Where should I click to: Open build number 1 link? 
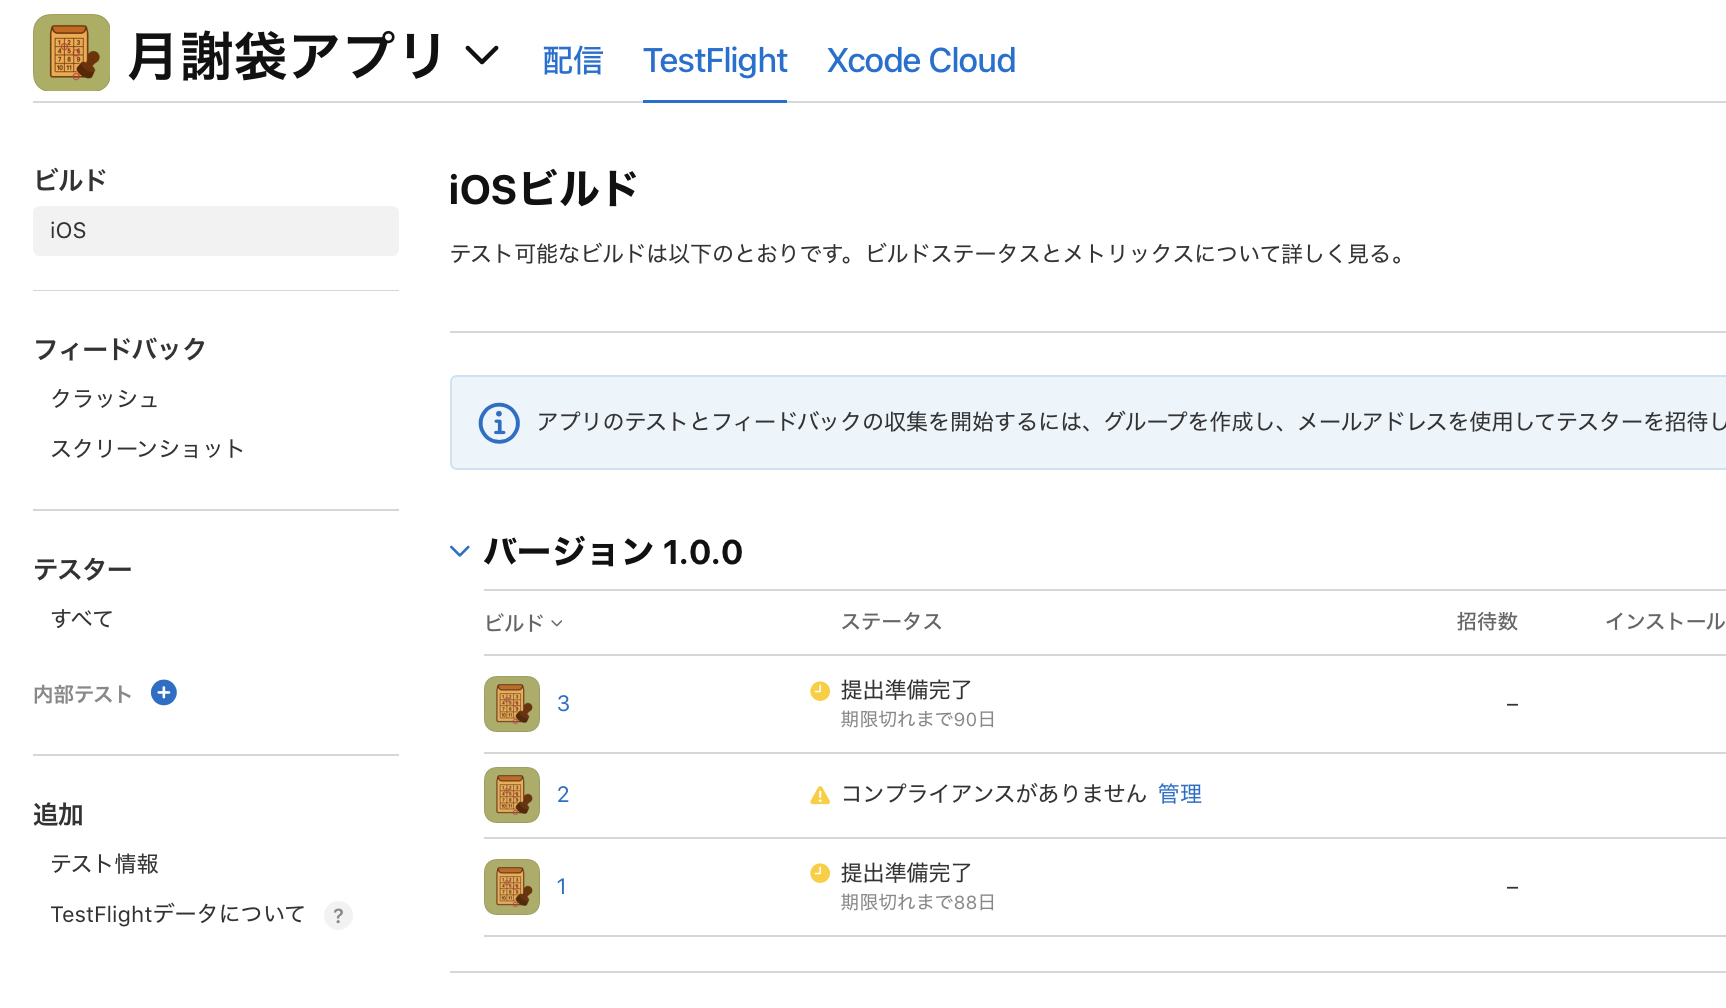[562, 887]
